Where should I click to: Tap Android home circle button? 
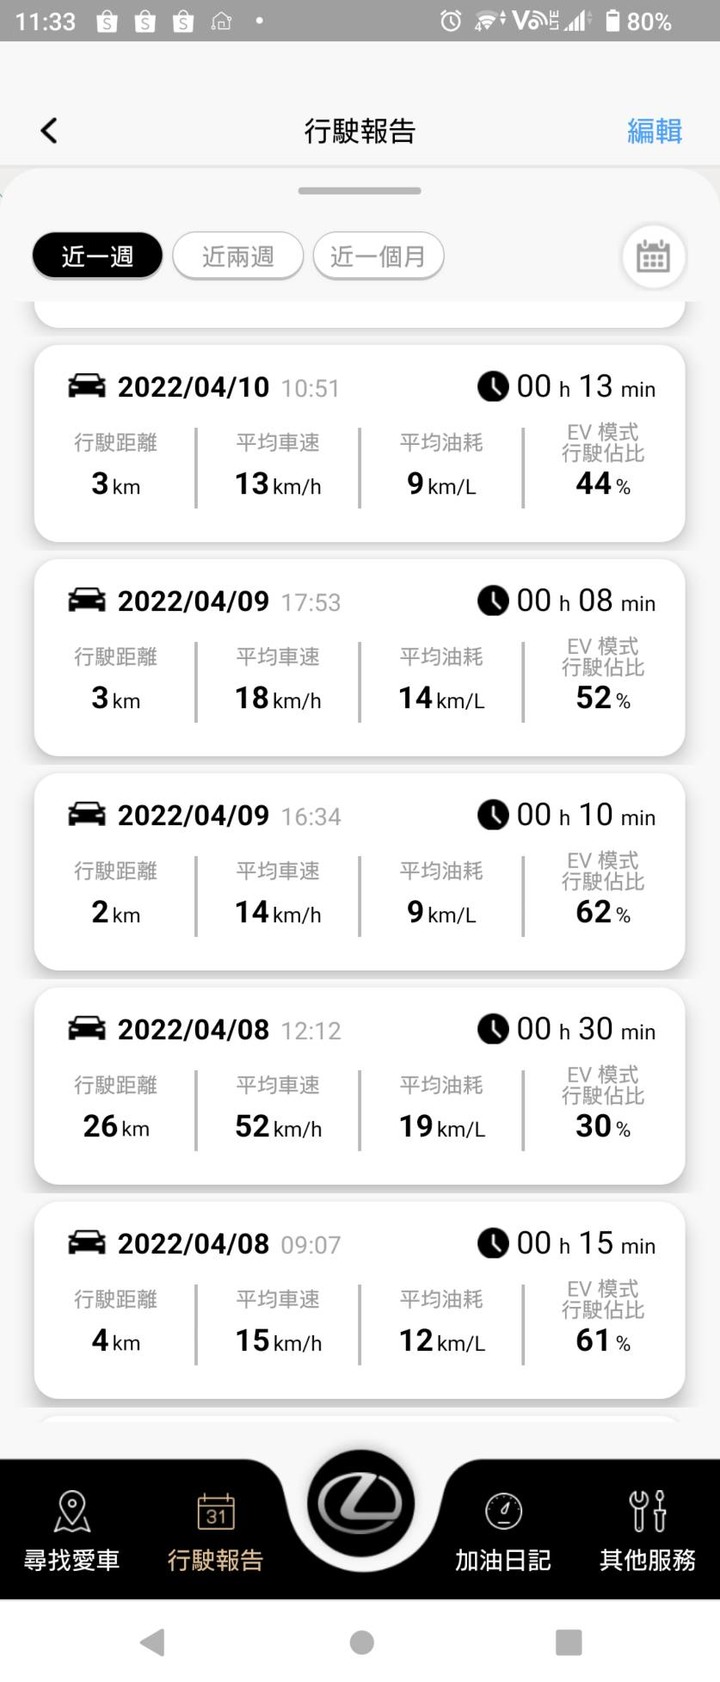coord(362,1641)
